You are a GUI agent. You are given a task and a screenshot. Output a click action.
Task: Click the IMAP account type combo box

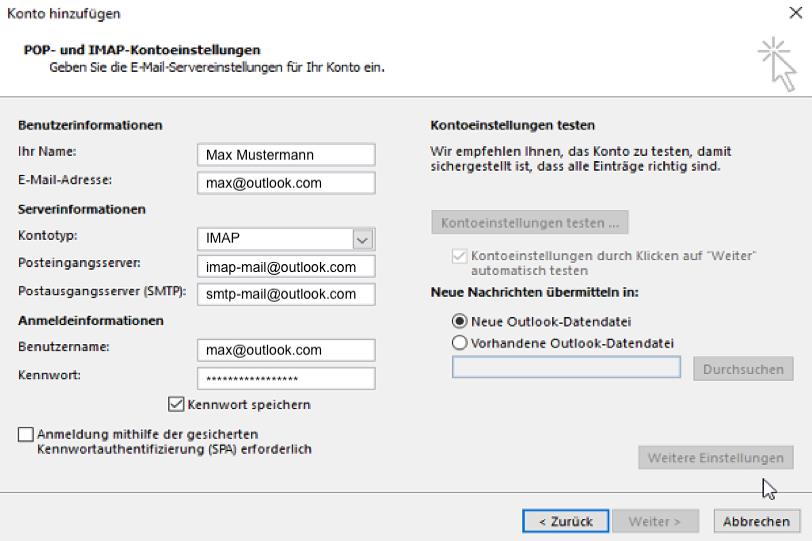tap(274, 240)
